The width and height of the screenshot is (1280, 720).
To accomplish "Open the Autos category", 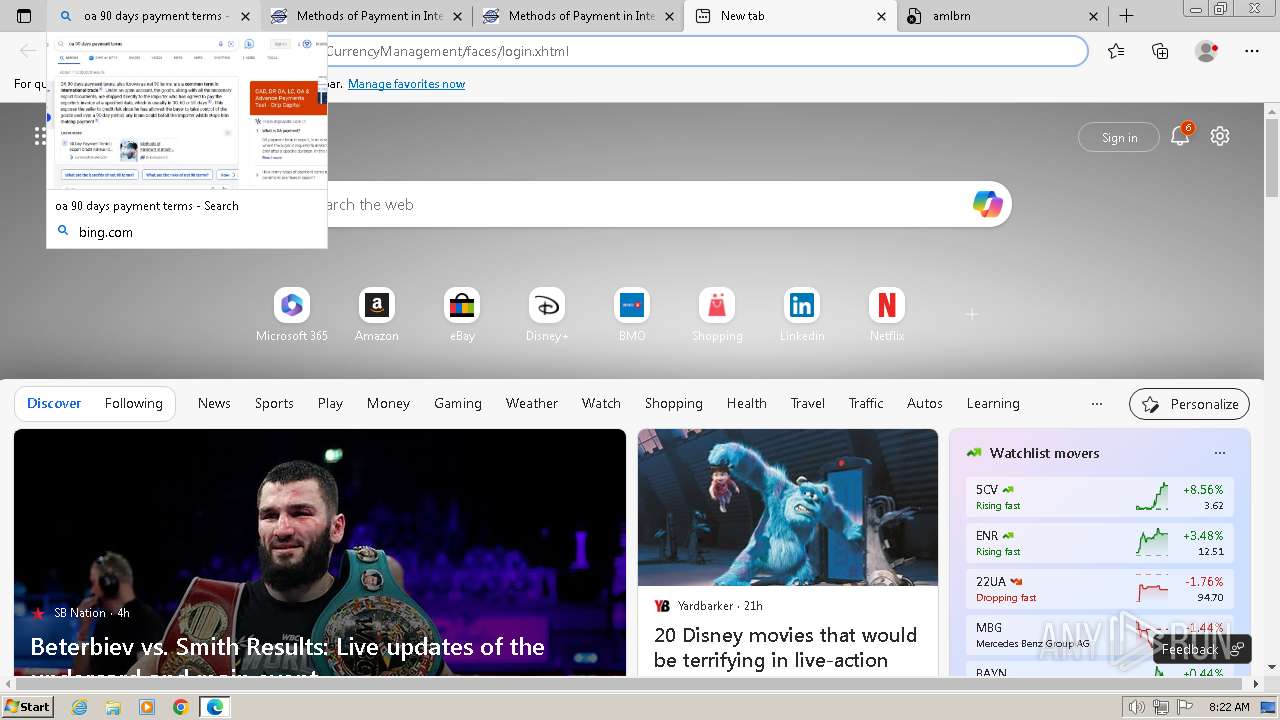I will click(924, 403).
